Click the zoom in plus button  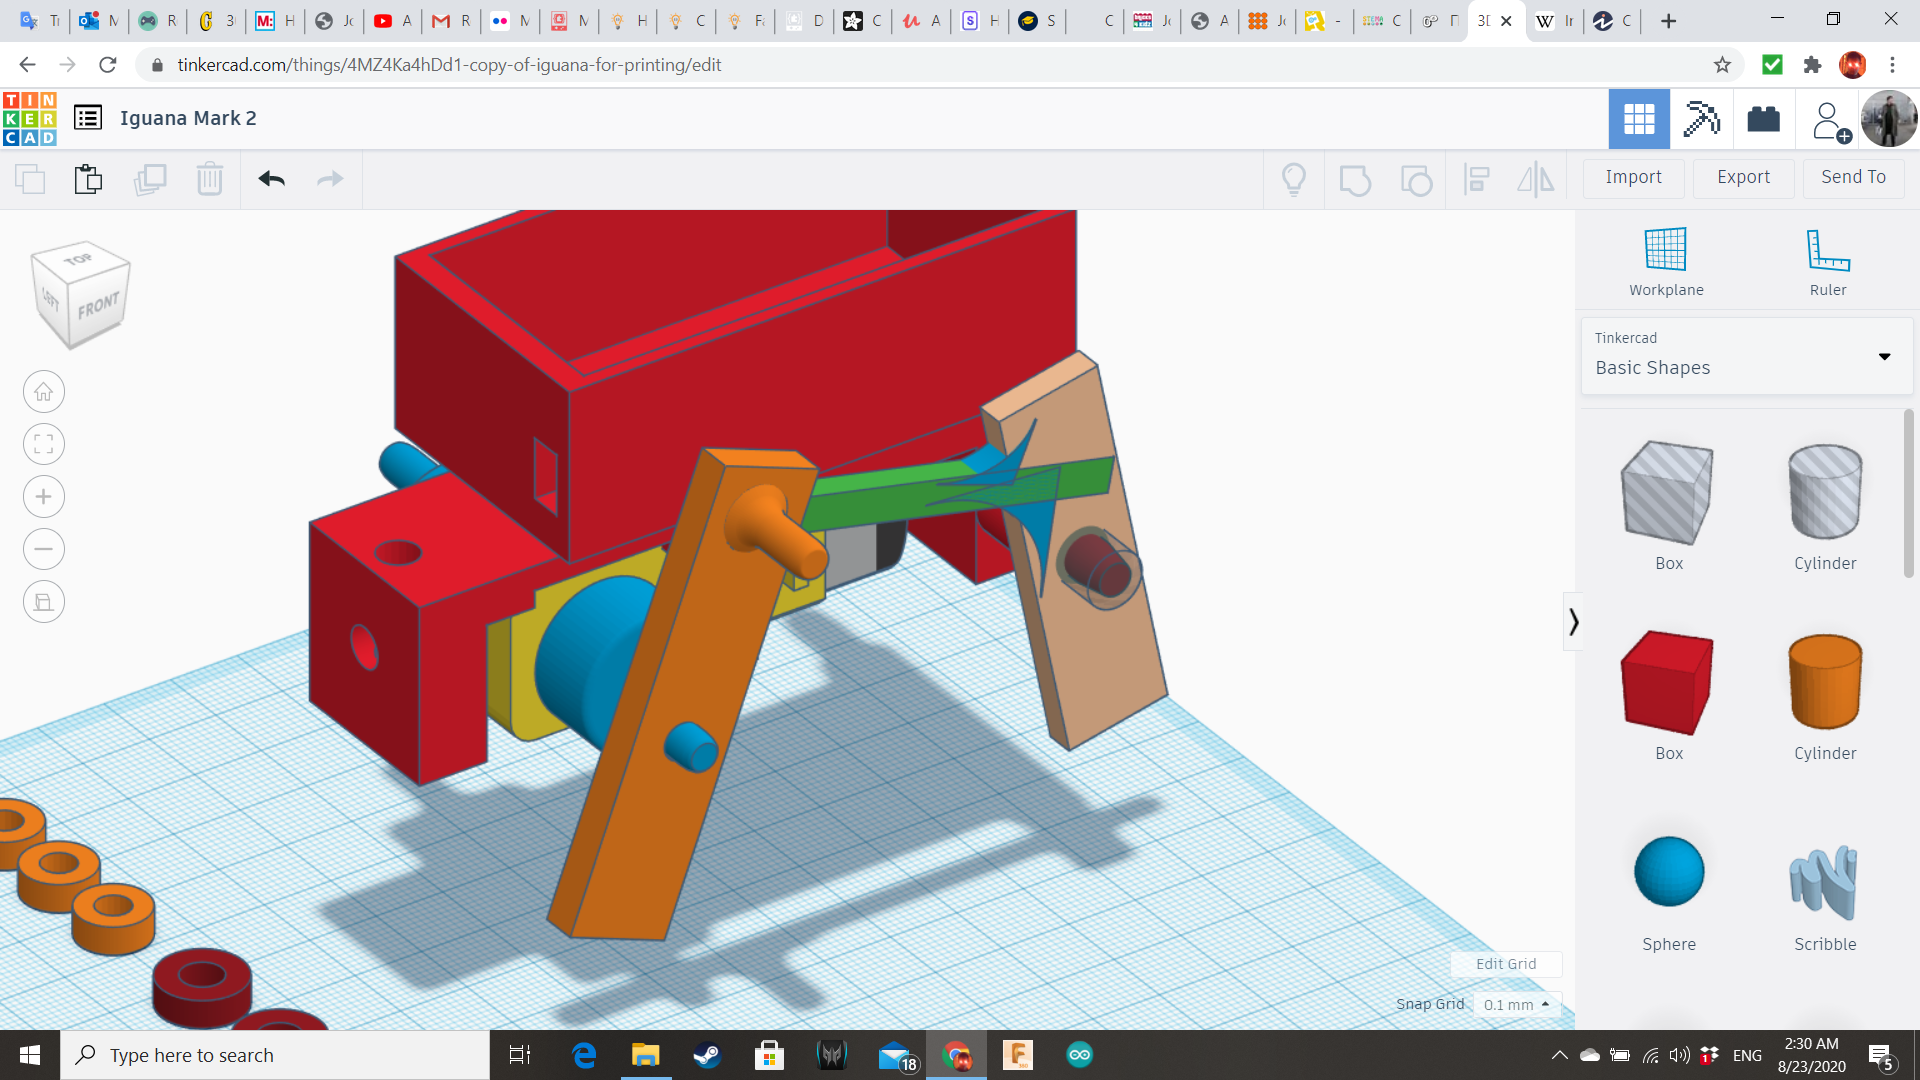(44, 497)
